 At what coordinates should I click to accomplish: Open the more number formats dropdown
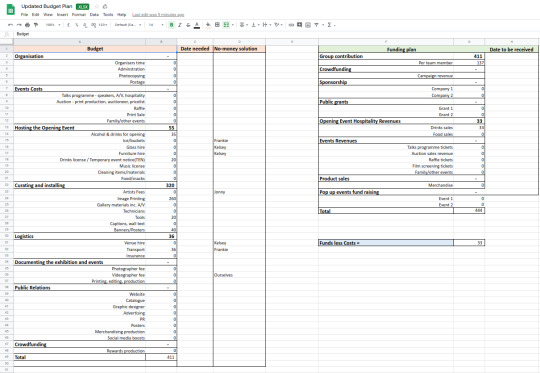103,25
